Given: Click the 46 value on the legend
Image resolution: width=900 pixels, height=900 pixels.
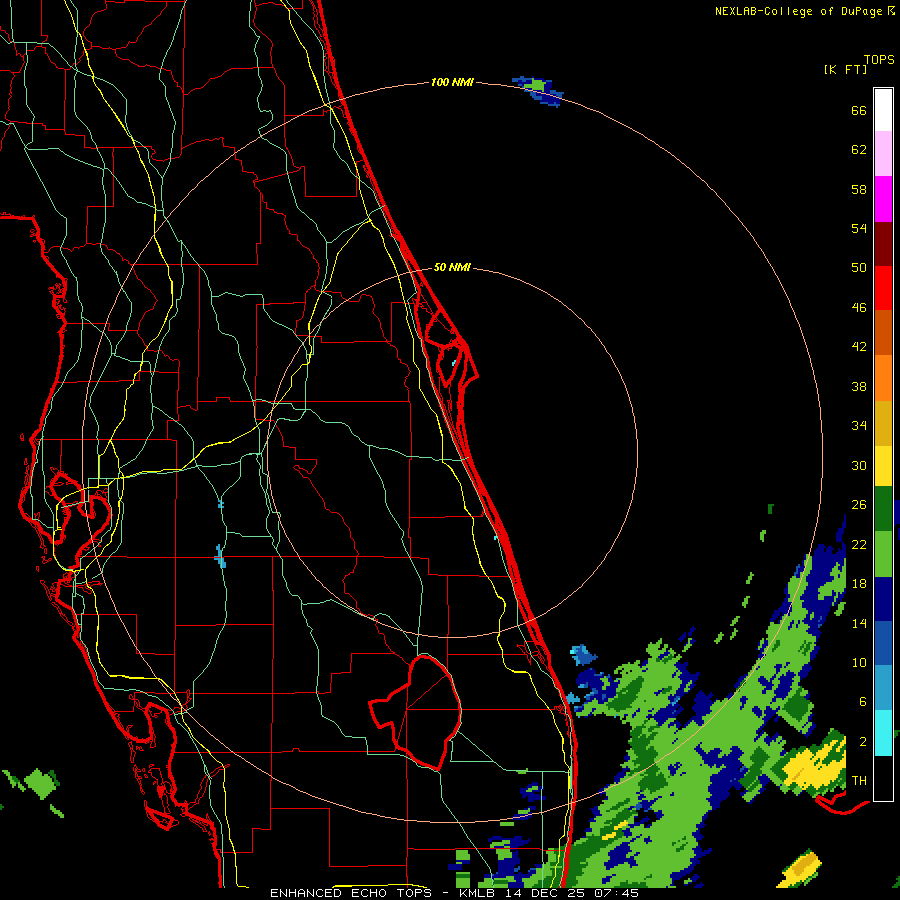Looking at the screenshot, I should [859, 308].
